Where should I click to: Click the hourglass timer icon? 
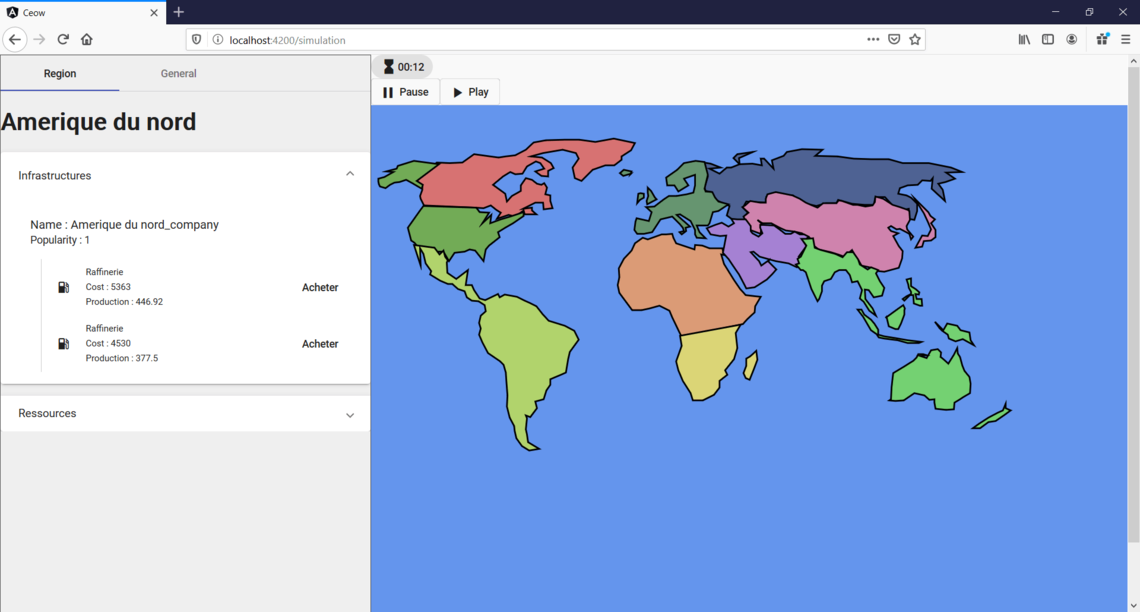pos(389,67)
